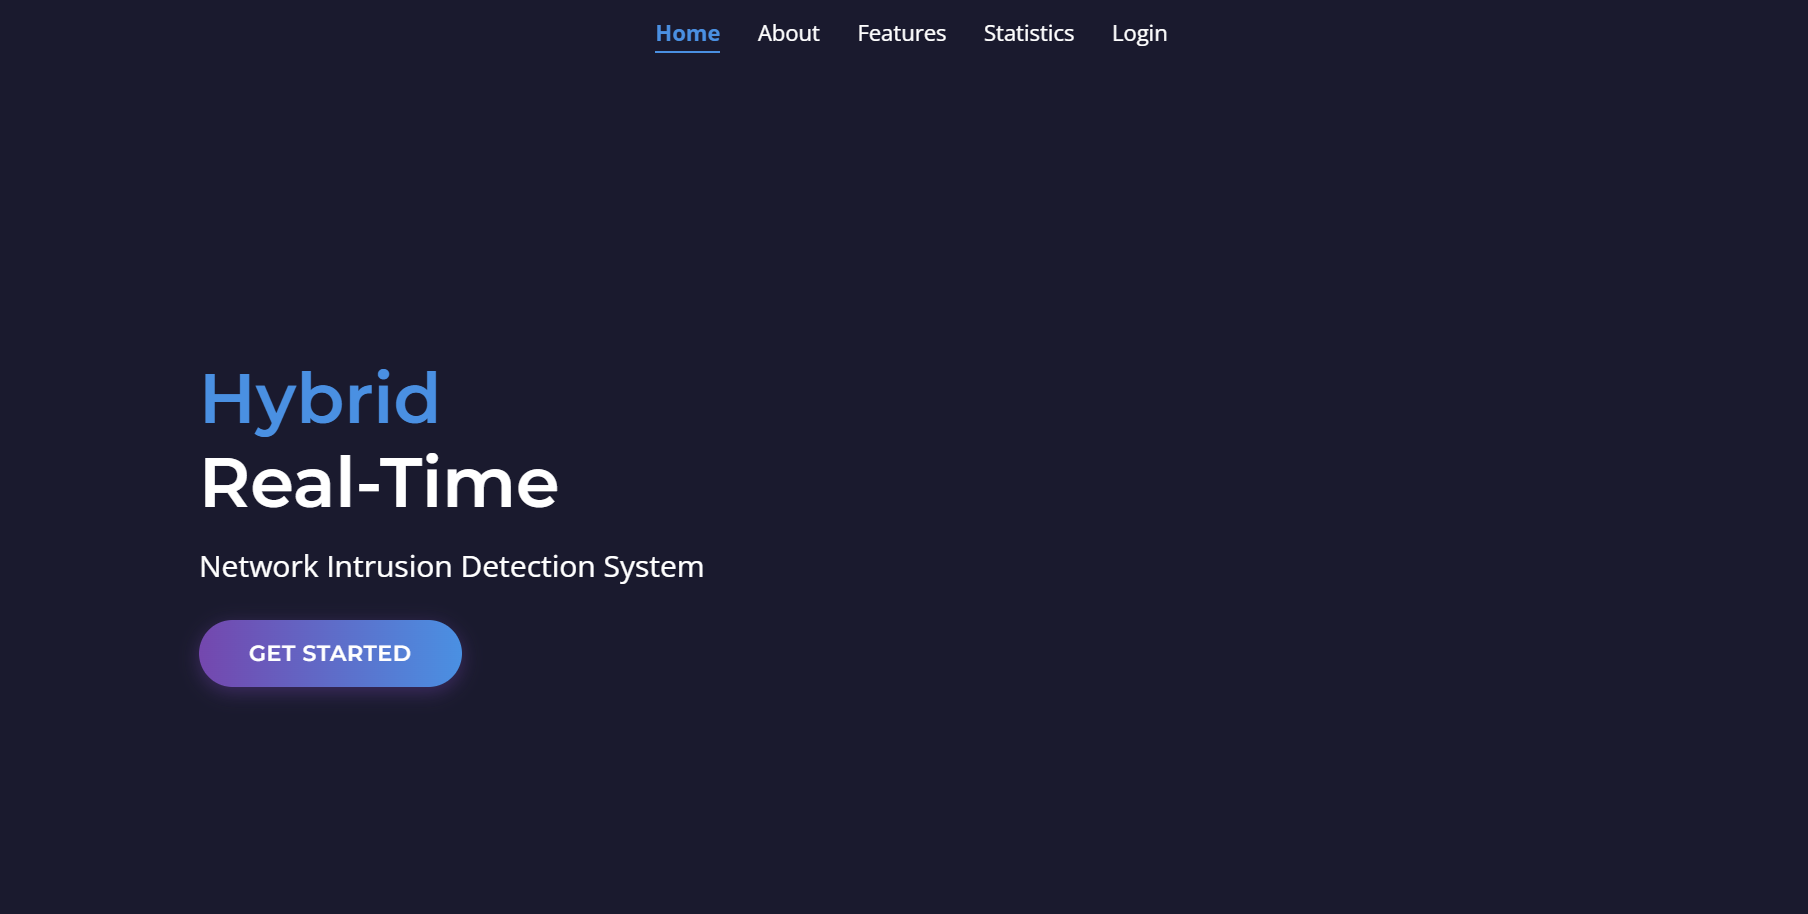
Task: Click the blue Hybrid heading
Action: tap(320, 399)
